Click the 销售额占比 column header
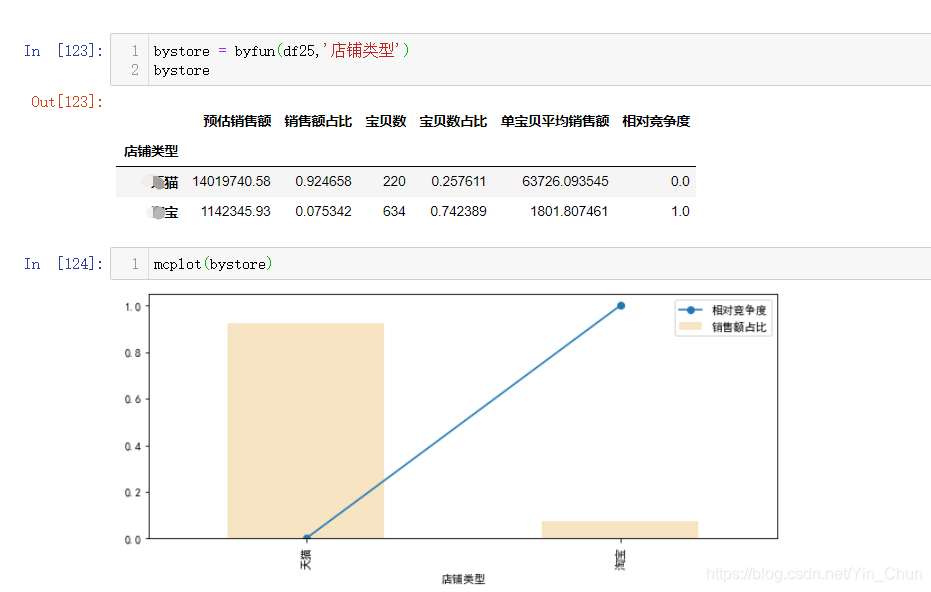Viewport: 931px width, 592px height. pyautogui.click(x=318, y=121)
